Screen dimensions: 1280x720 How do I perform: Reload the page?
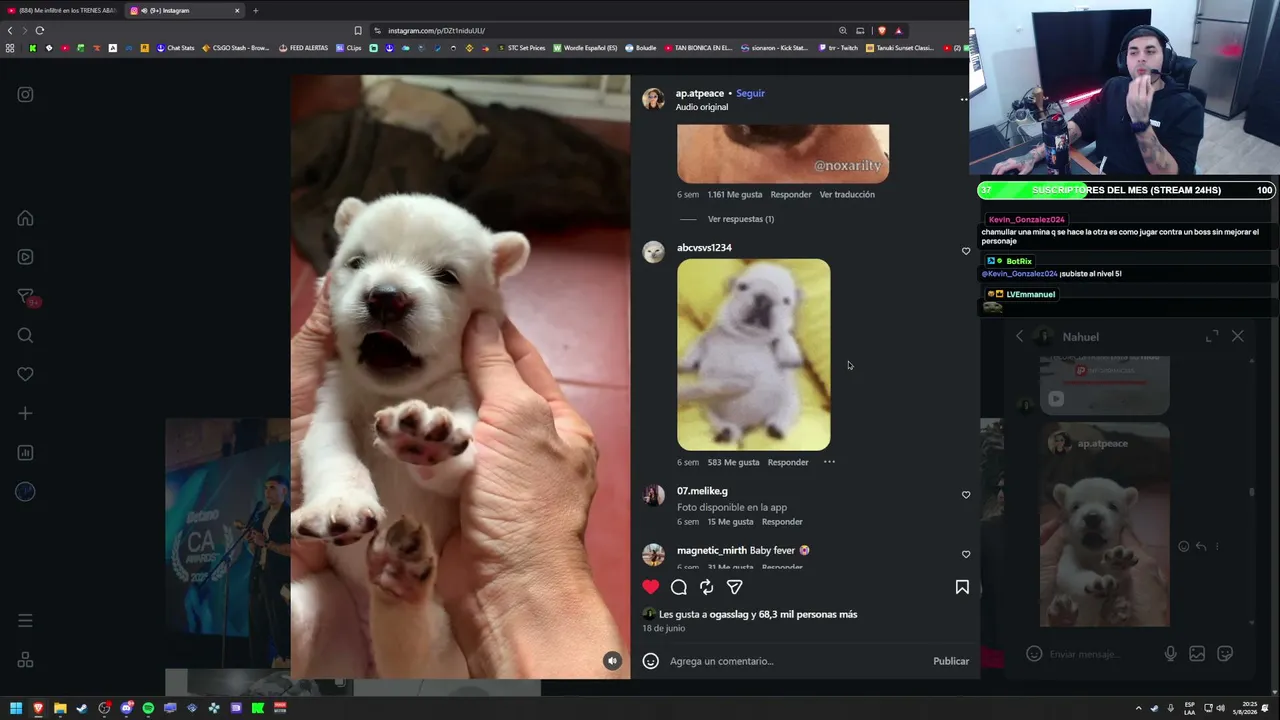point(40,30)
